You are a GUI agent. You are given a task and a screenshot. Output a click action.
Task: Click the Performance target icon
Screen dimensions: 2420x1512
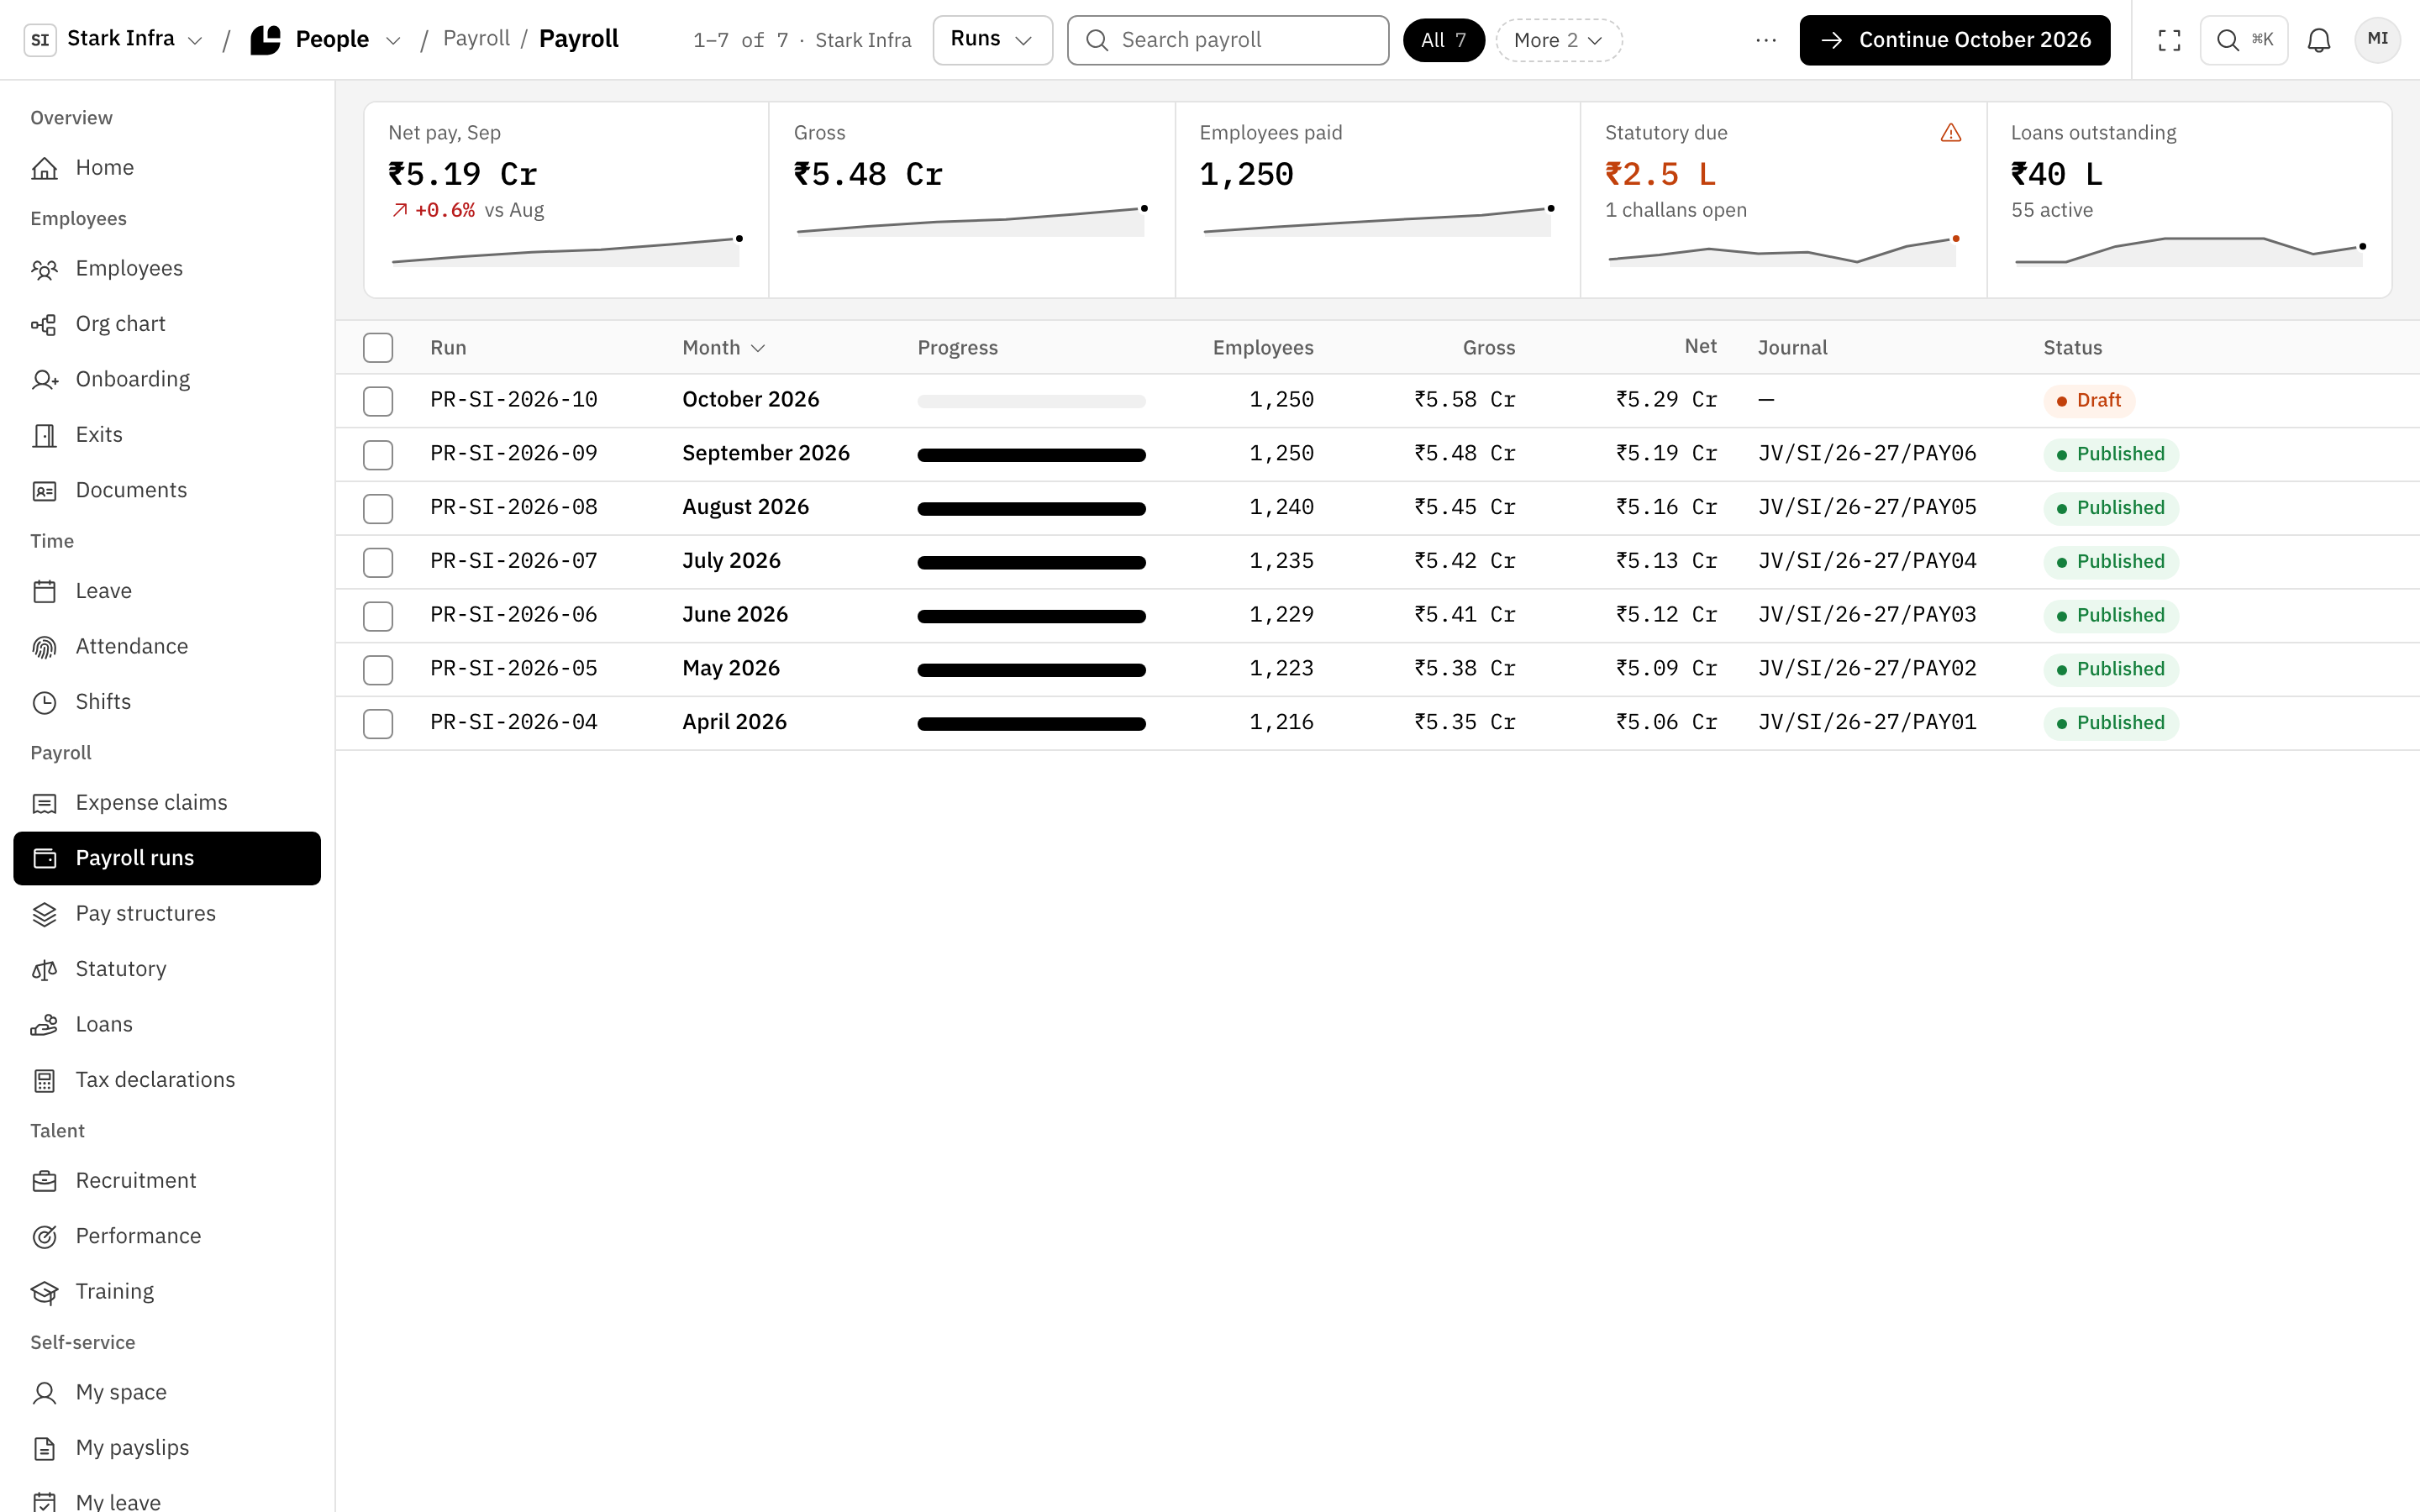pyautogui.click(x=44, y=1237)
